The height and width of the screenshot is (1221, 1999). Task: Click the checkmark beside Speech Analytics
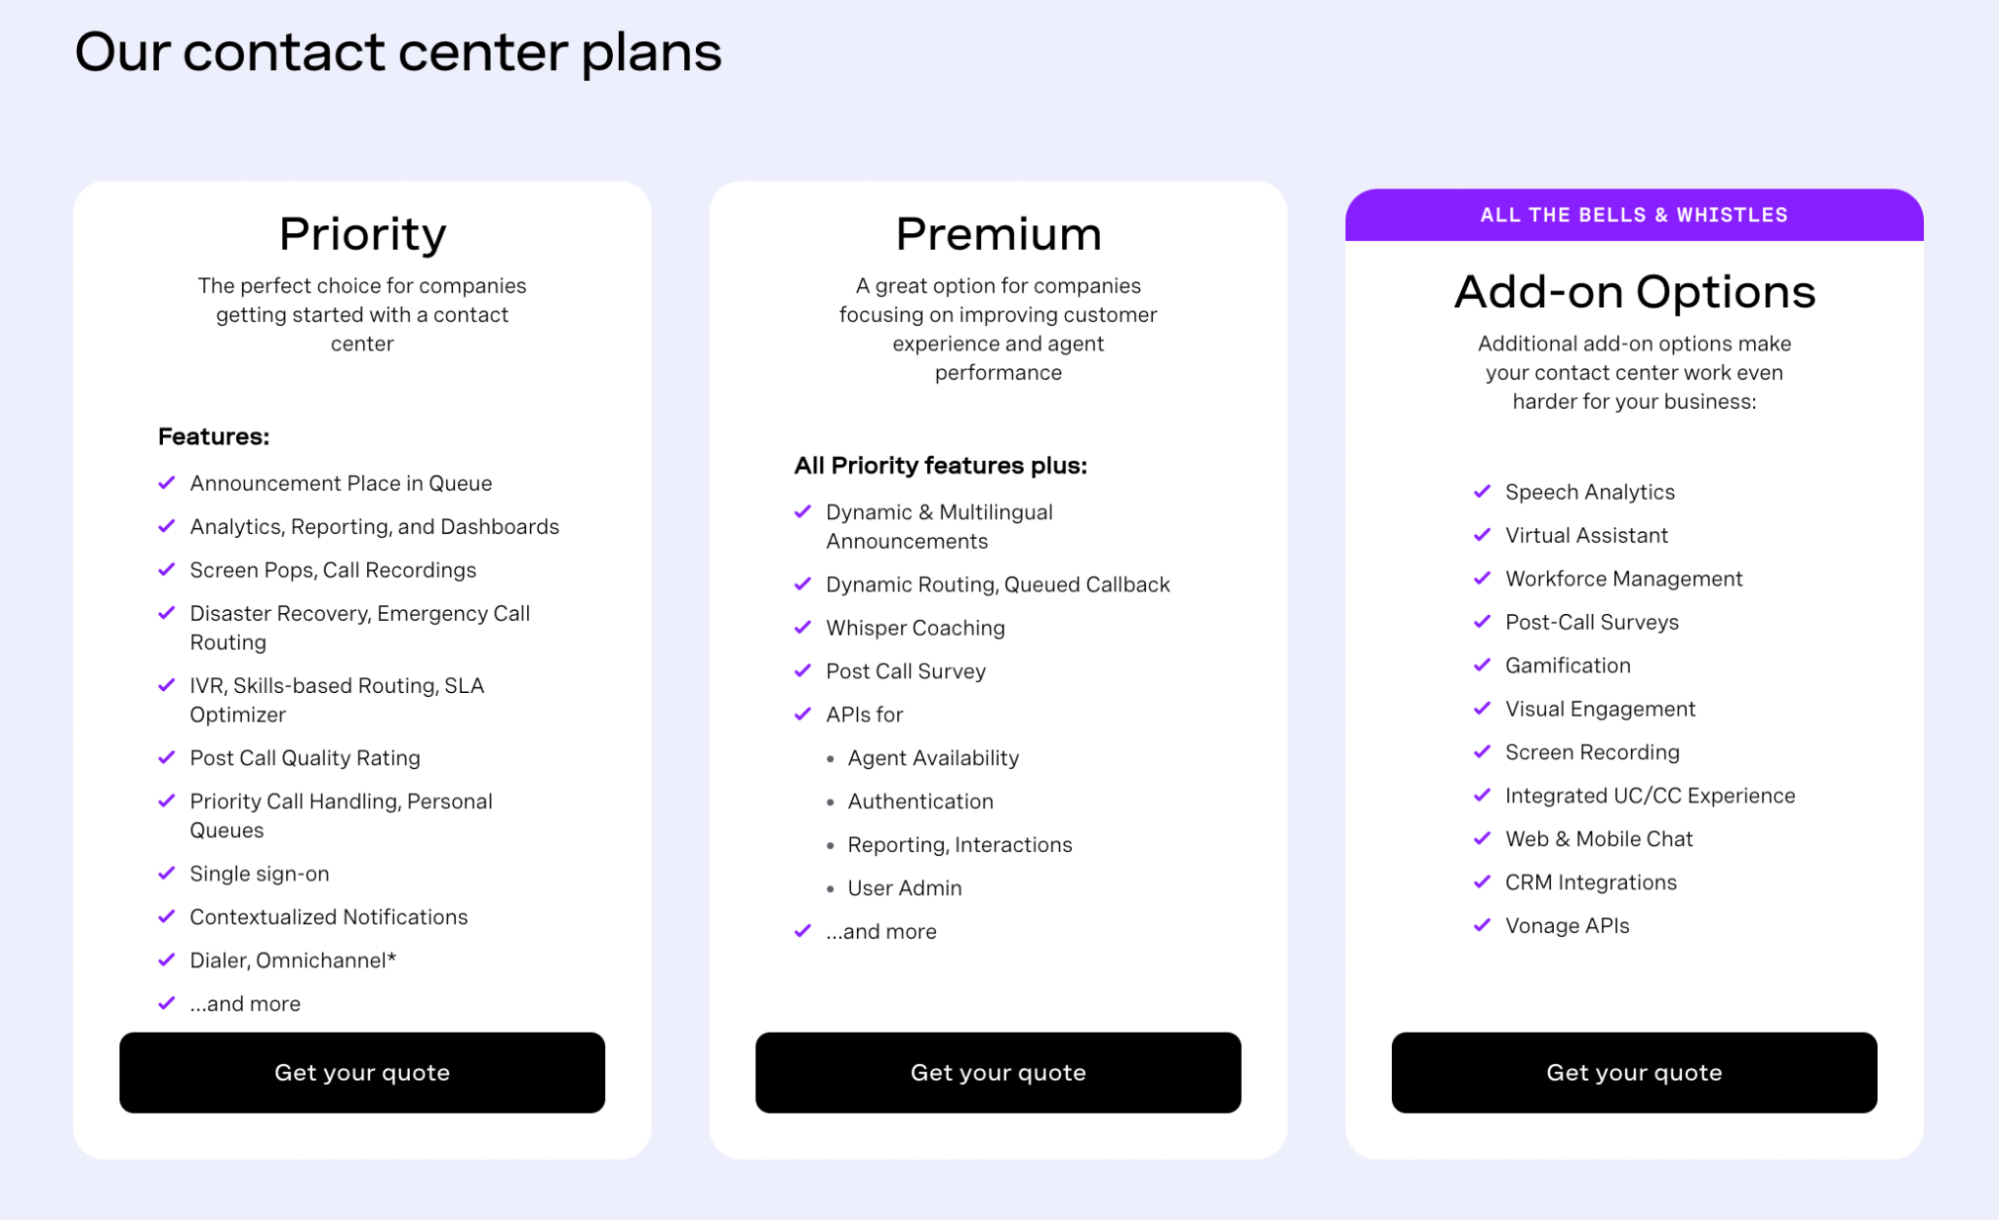tap(1482, 491)
